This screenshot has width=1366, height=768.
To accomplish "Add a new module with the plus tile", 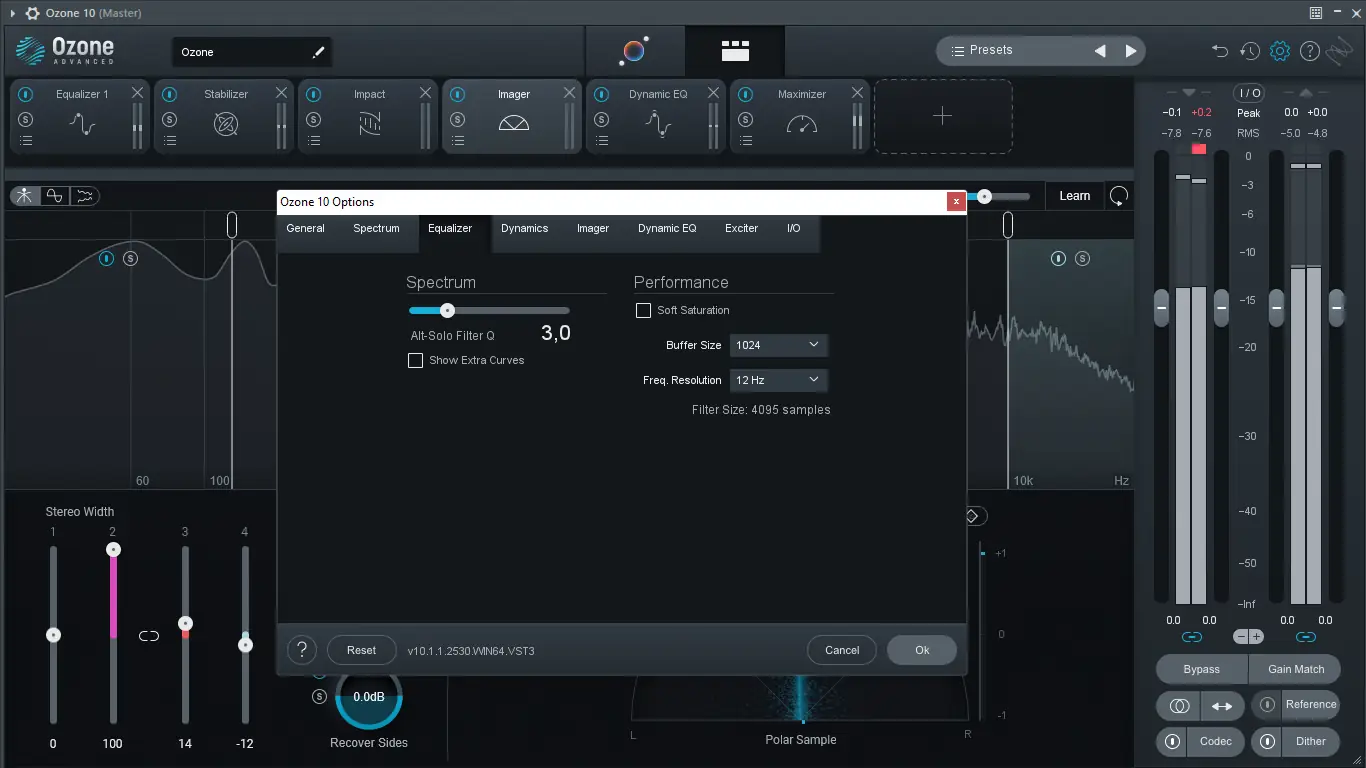I will point(942,116).
